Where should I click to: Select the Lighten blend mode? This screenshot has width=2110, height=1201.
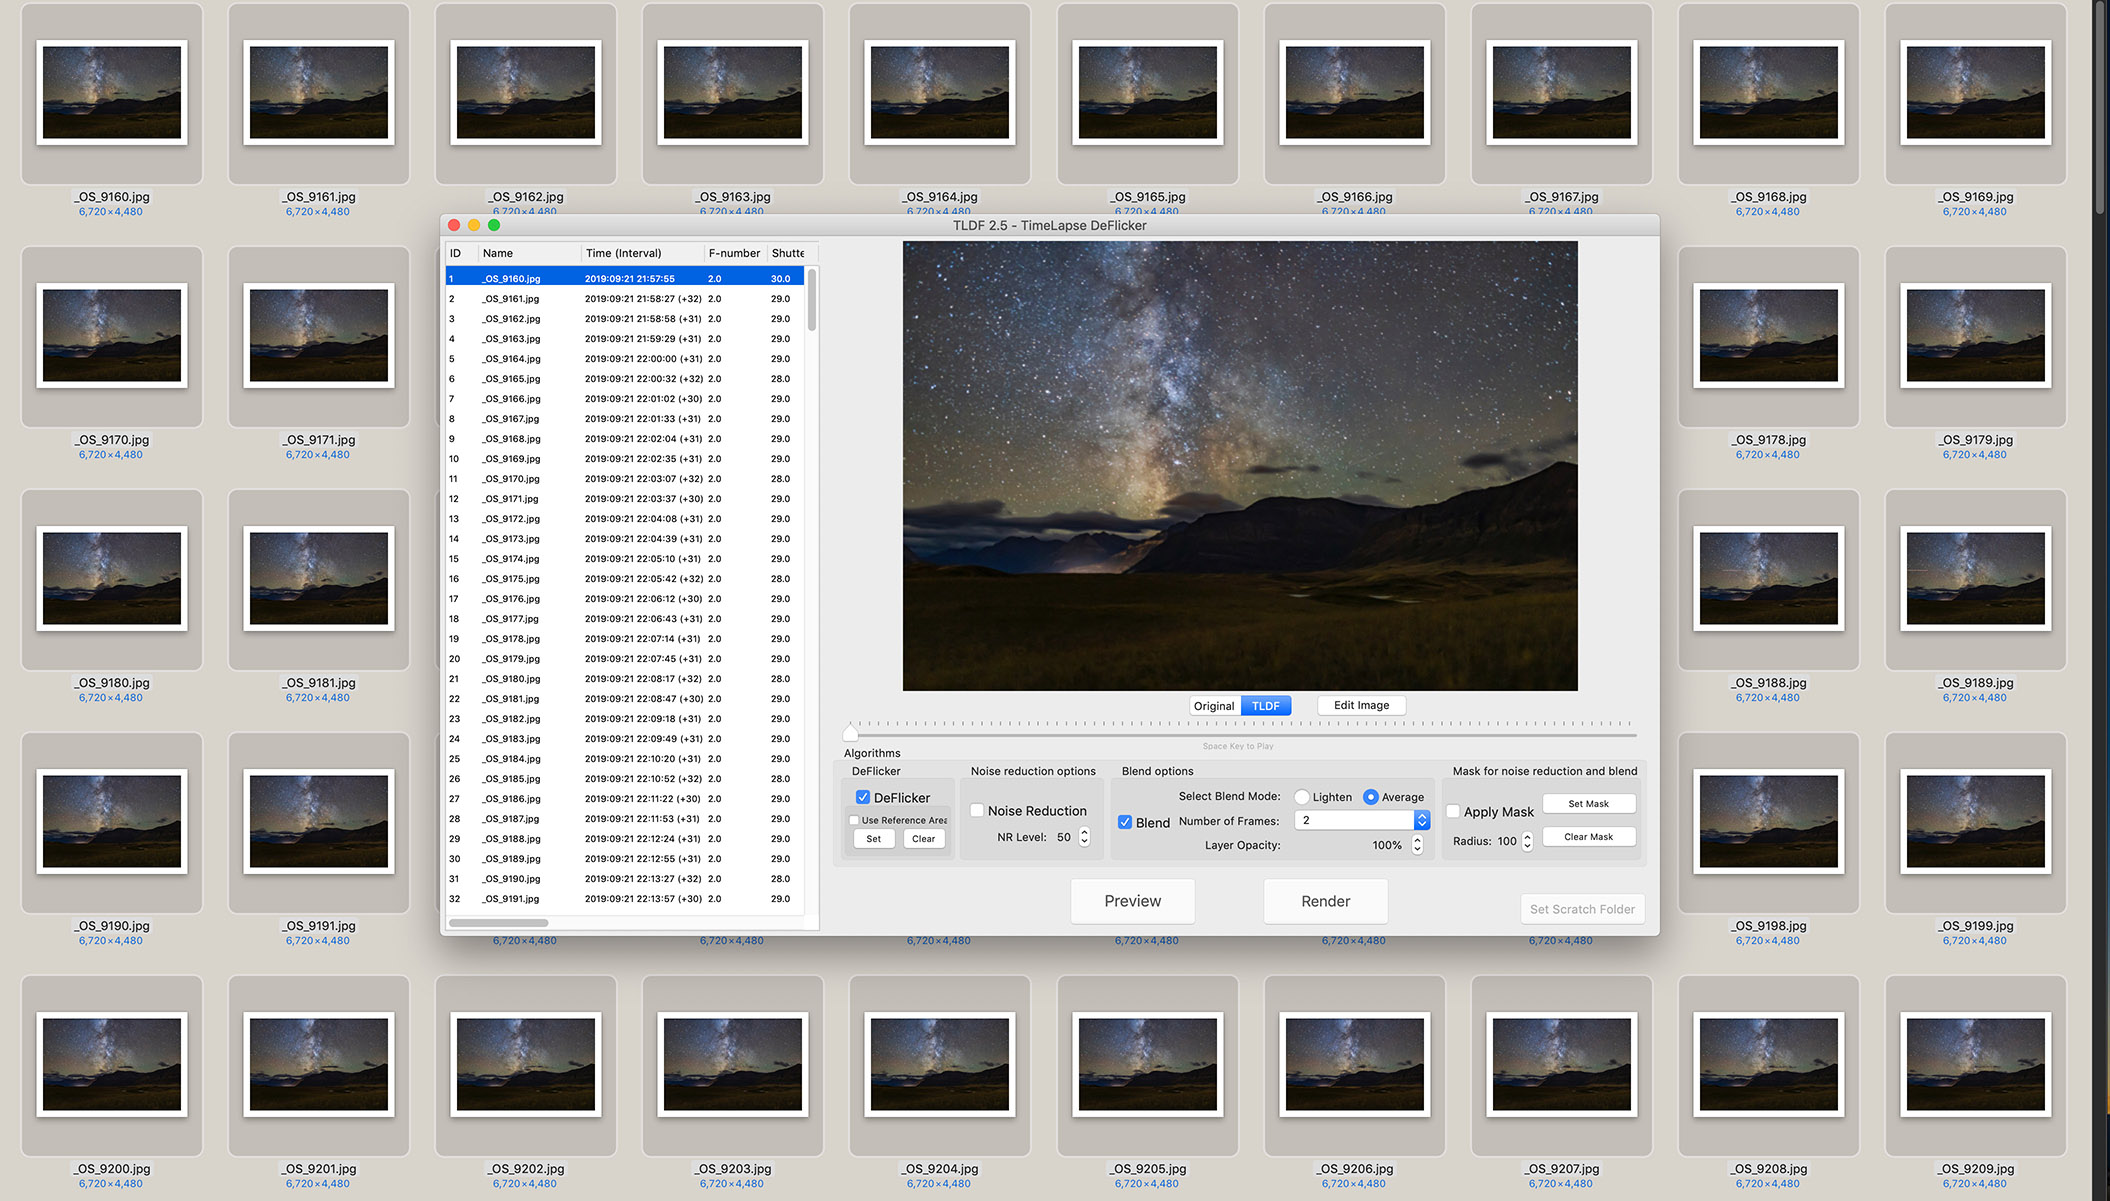point(1301,797)
